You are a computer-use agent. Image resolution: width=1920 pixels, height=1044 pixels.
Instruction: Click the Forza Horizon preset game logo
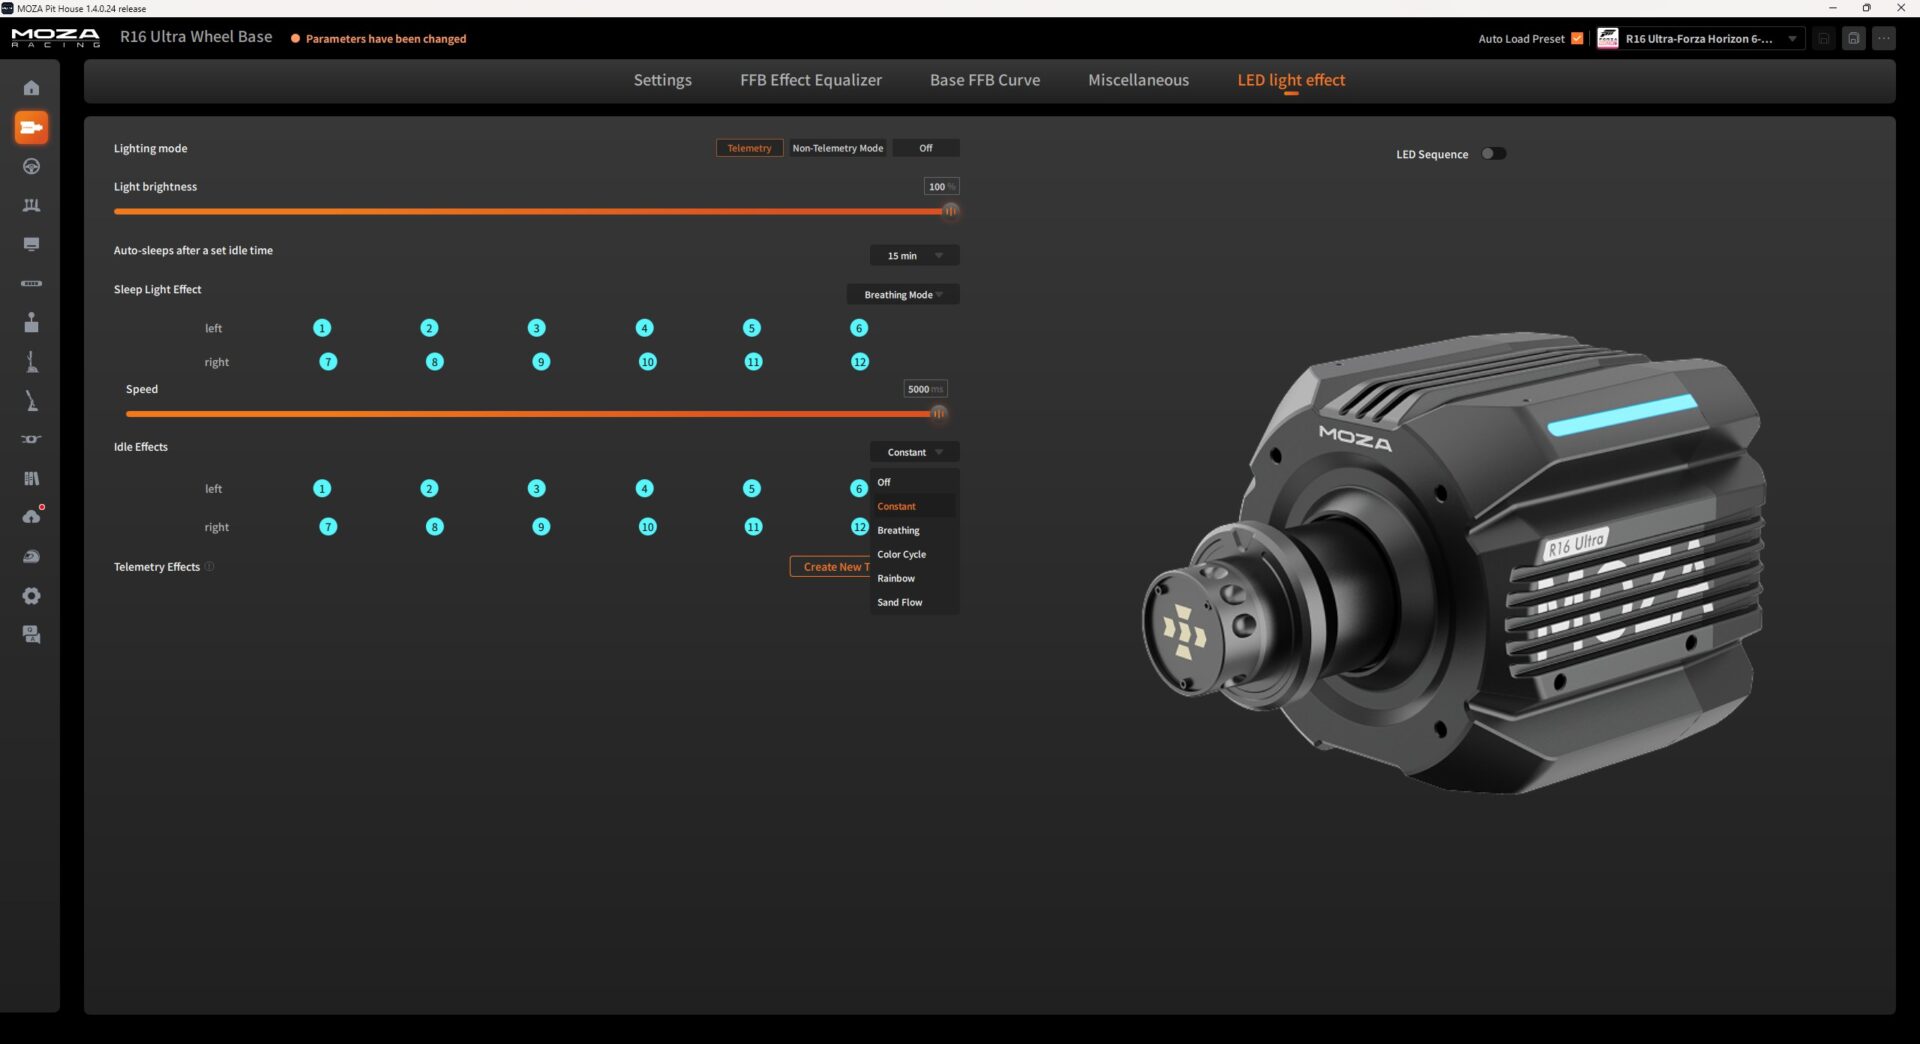(x=1608, y=39)
